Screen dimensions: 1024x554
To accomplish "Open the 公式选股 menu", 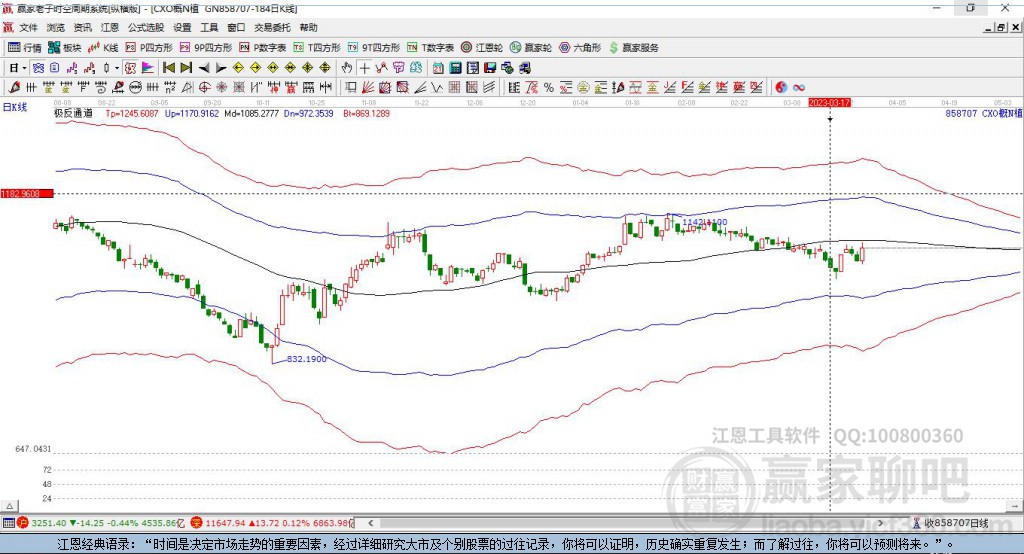I will (x=146, y=27).
